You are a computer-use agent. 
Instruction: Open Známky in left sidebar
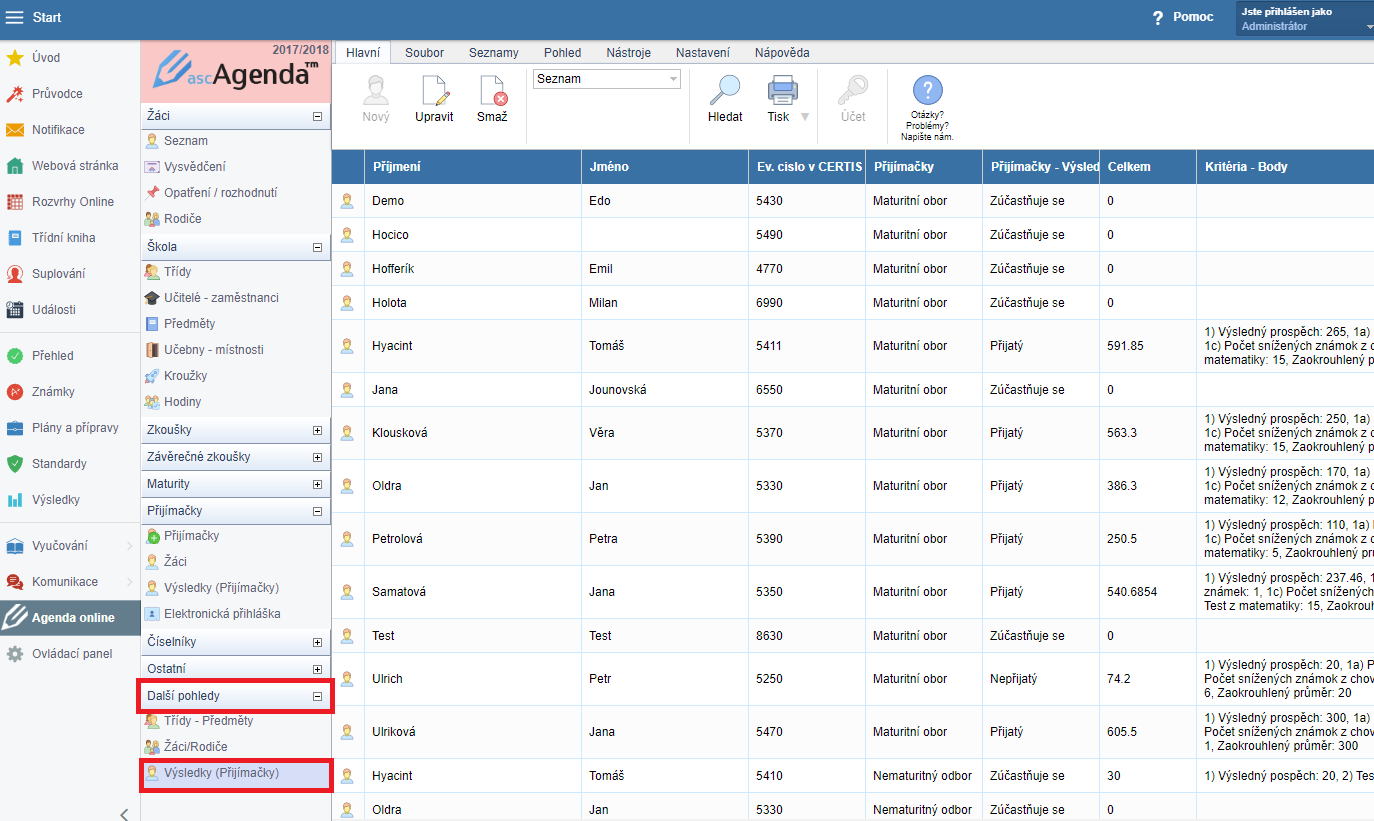point(53,392)
